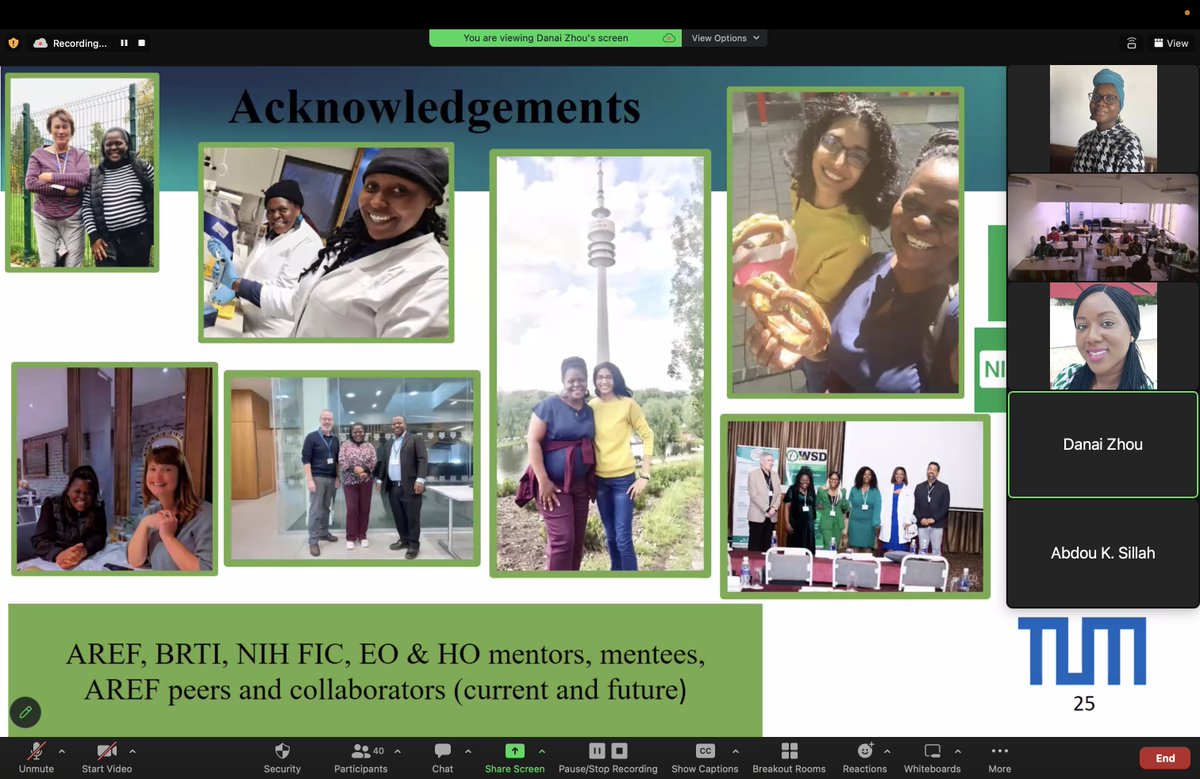Select the conference room video tile

pos(1102,227)
